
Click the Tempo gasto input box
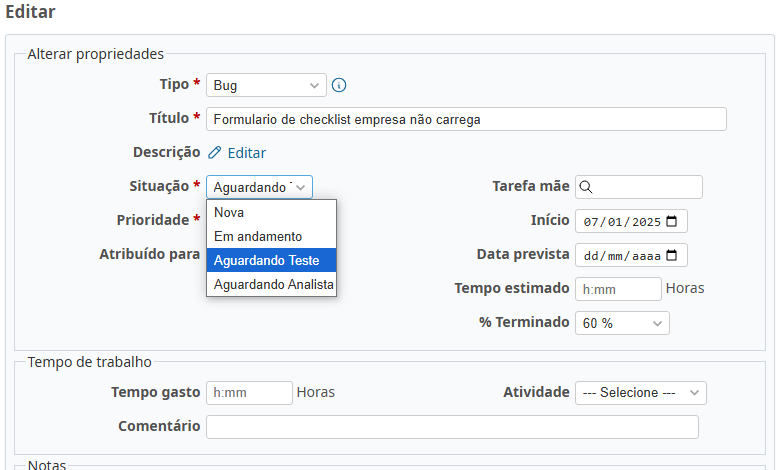tap(249, 393)
